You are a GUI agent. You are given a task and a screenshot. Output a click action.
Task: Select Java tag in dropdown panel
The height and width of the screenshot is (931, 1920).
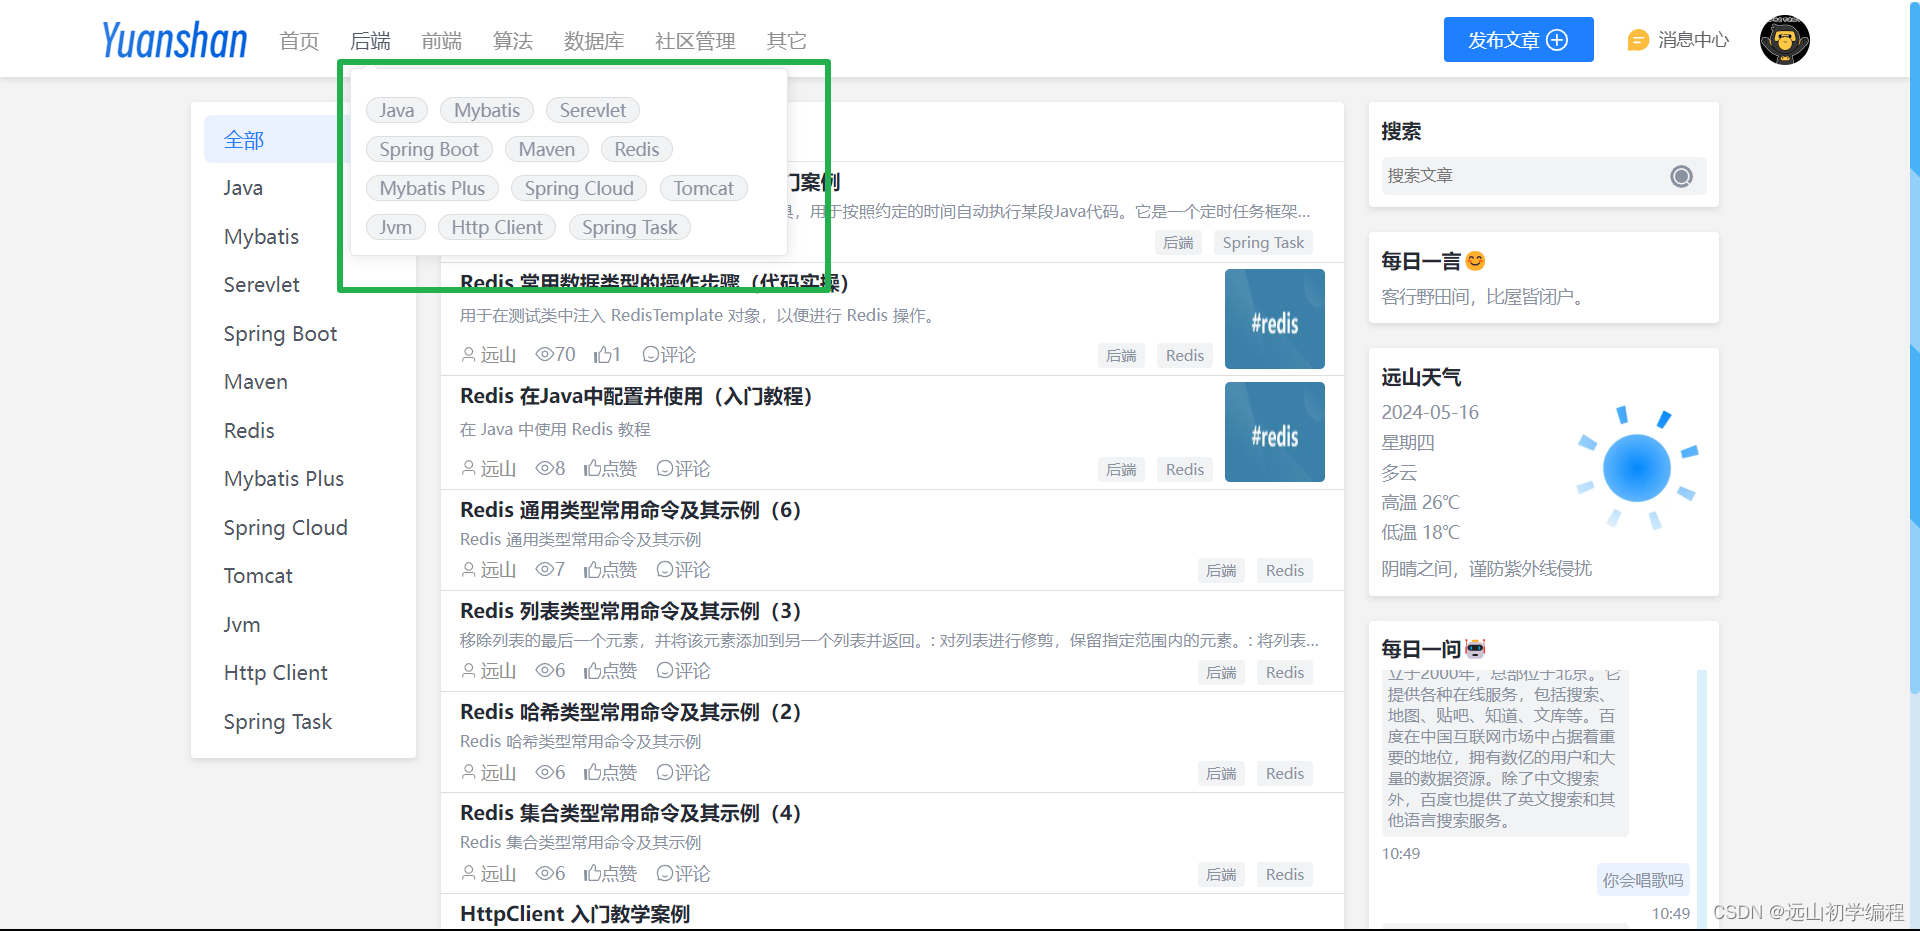(x=397, y=110)
